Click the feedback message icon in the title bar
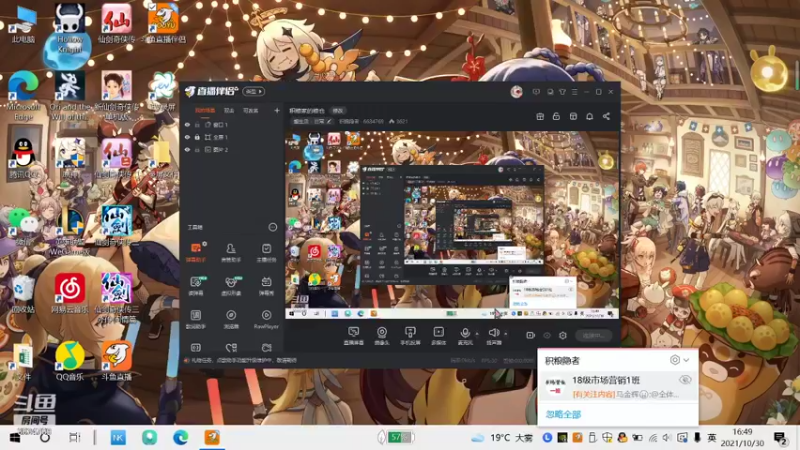Viewport: 800px width, 450px height. (x=536, y=92)
